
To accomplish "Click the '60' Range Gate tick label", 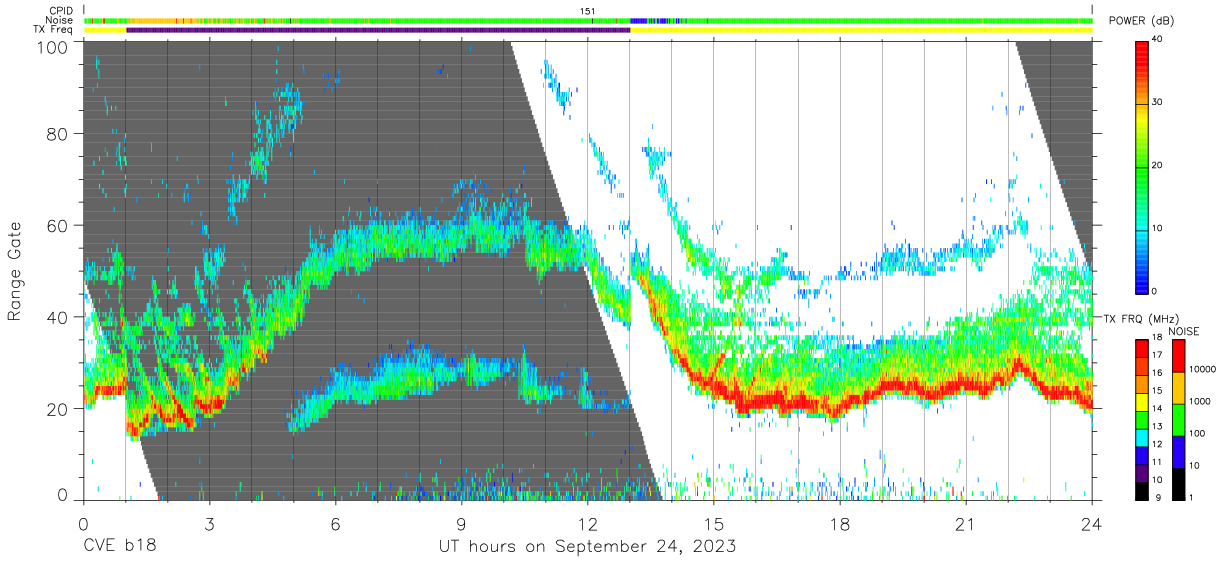I will tap(58, 226).
